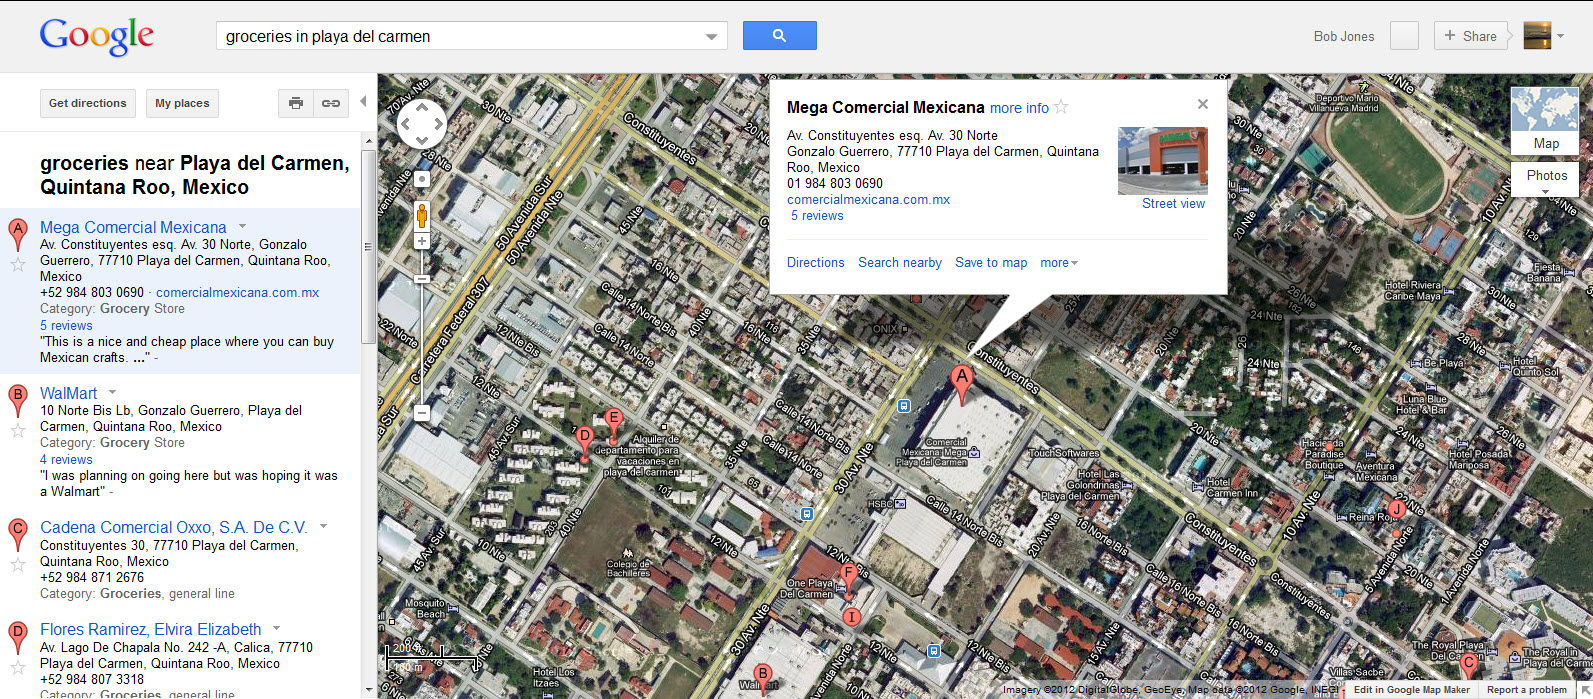This screenshot has width=1593, height=699.
Task: Click the print icon in sidebar toolbar
Action: (x=295, y=103)
